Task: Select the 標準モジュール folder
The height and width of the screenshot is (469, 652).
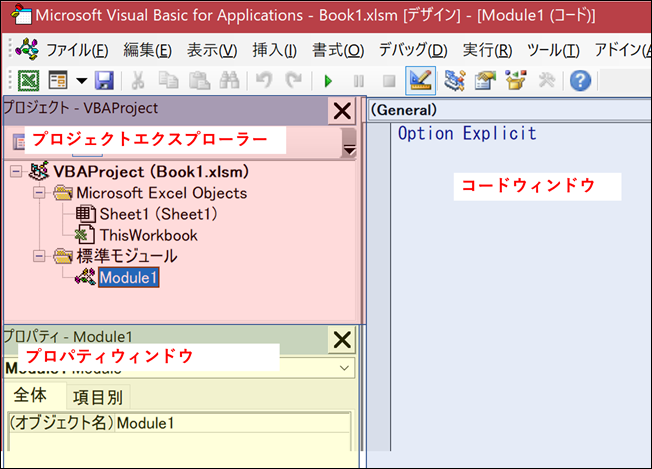Action: pyautogui.click(x=127, y=256)
